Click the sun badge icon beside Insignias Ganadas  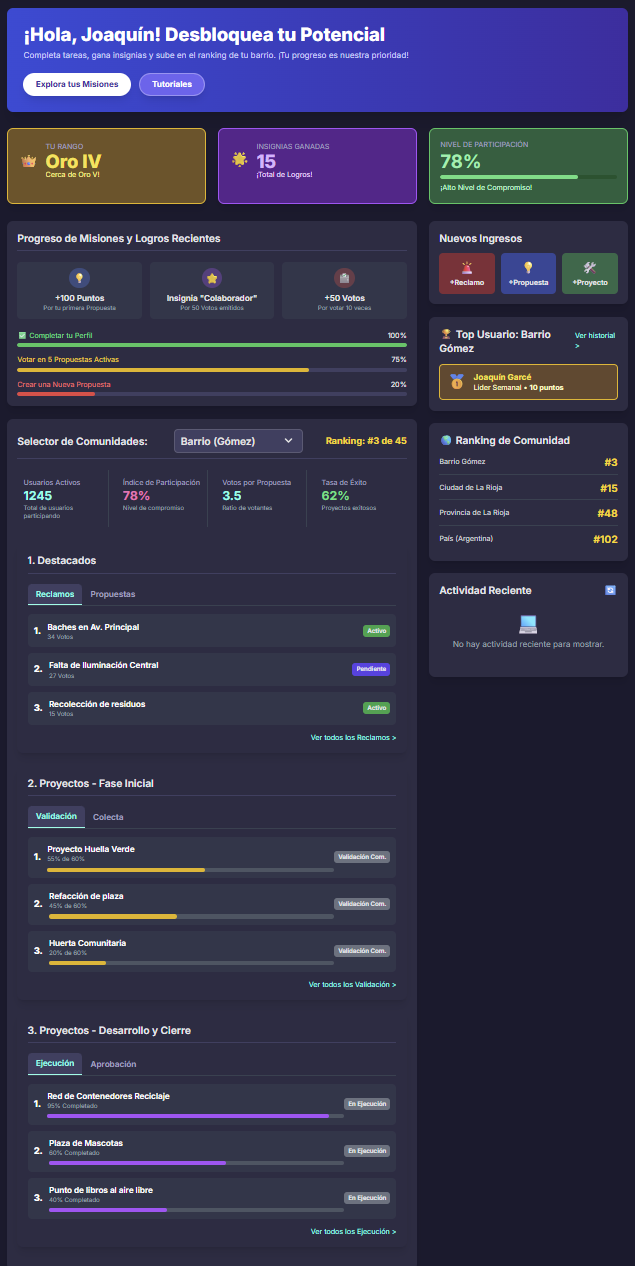click(x=239, y=159)
